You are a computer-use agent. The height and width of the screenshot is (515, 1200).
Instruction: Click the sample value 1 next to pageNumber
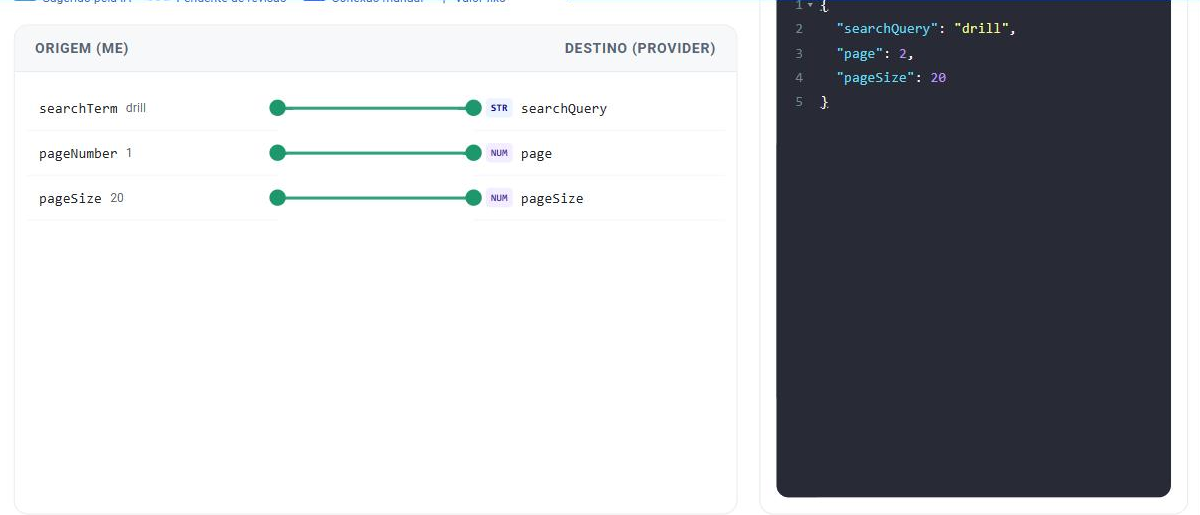129,153
